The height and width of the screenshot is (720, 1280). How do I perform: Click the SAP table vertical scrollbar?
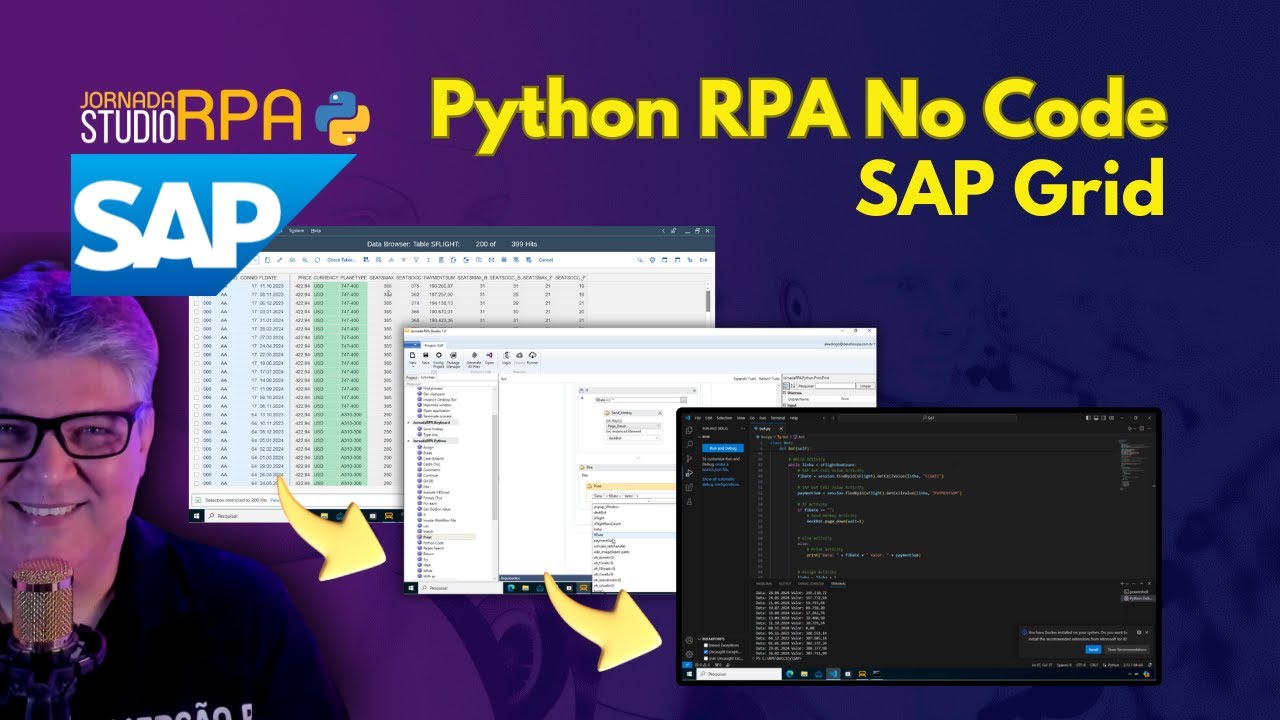pyautogui.click(x=707, y=300)
